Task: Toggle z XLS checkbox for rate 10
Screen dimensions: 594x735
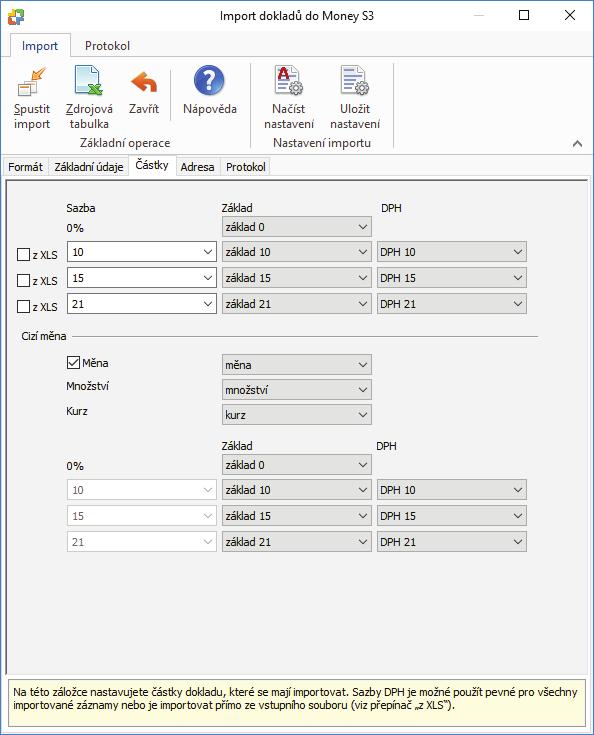Action: [23, 255]
